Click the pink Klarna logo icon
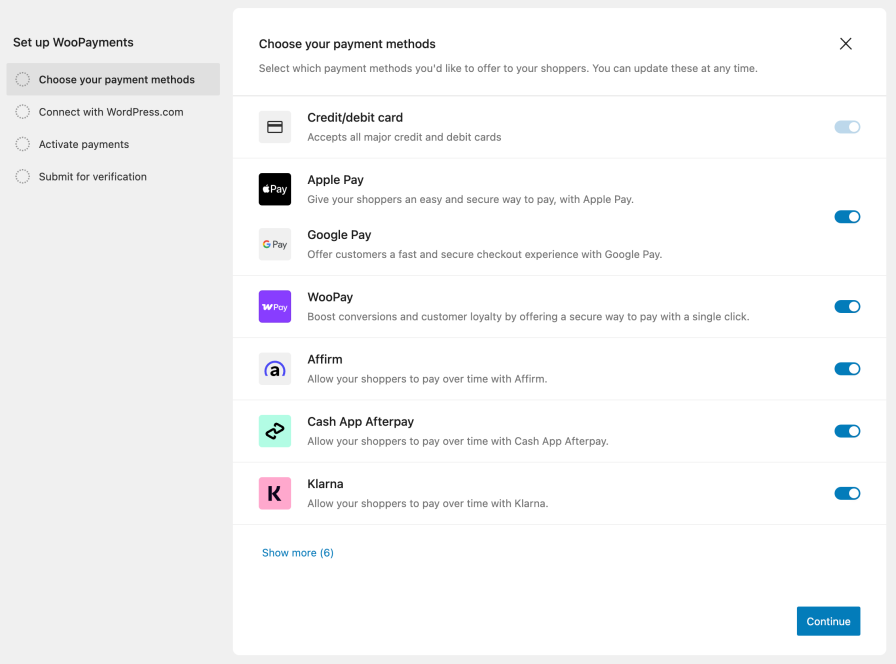Viewport: 896px width, 664px height. click(x=275, y=493)
